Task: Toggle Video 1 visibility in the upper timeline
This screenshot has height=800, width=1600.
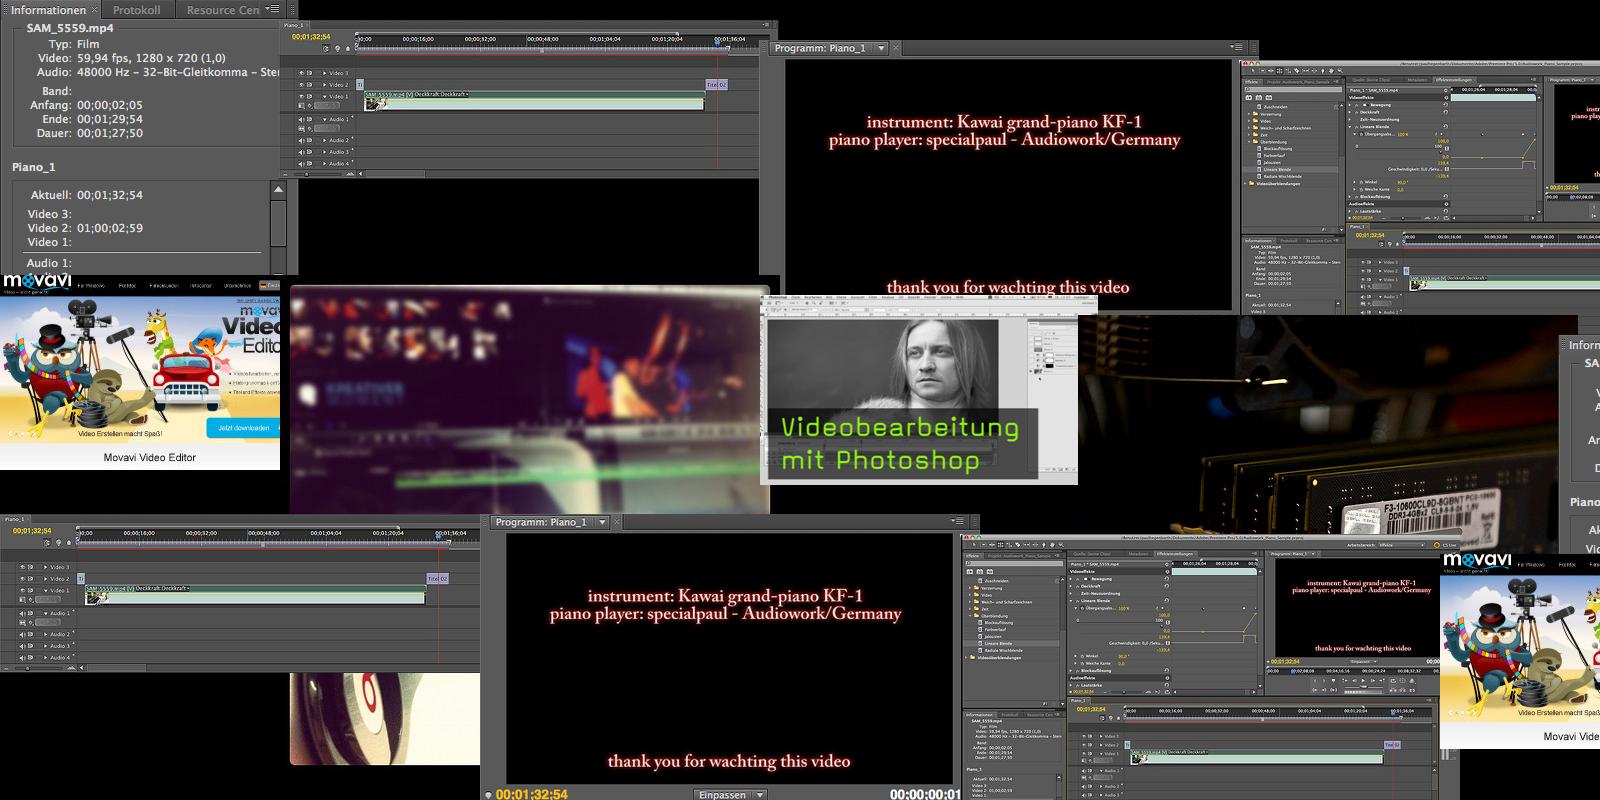Action: [301, 96]
